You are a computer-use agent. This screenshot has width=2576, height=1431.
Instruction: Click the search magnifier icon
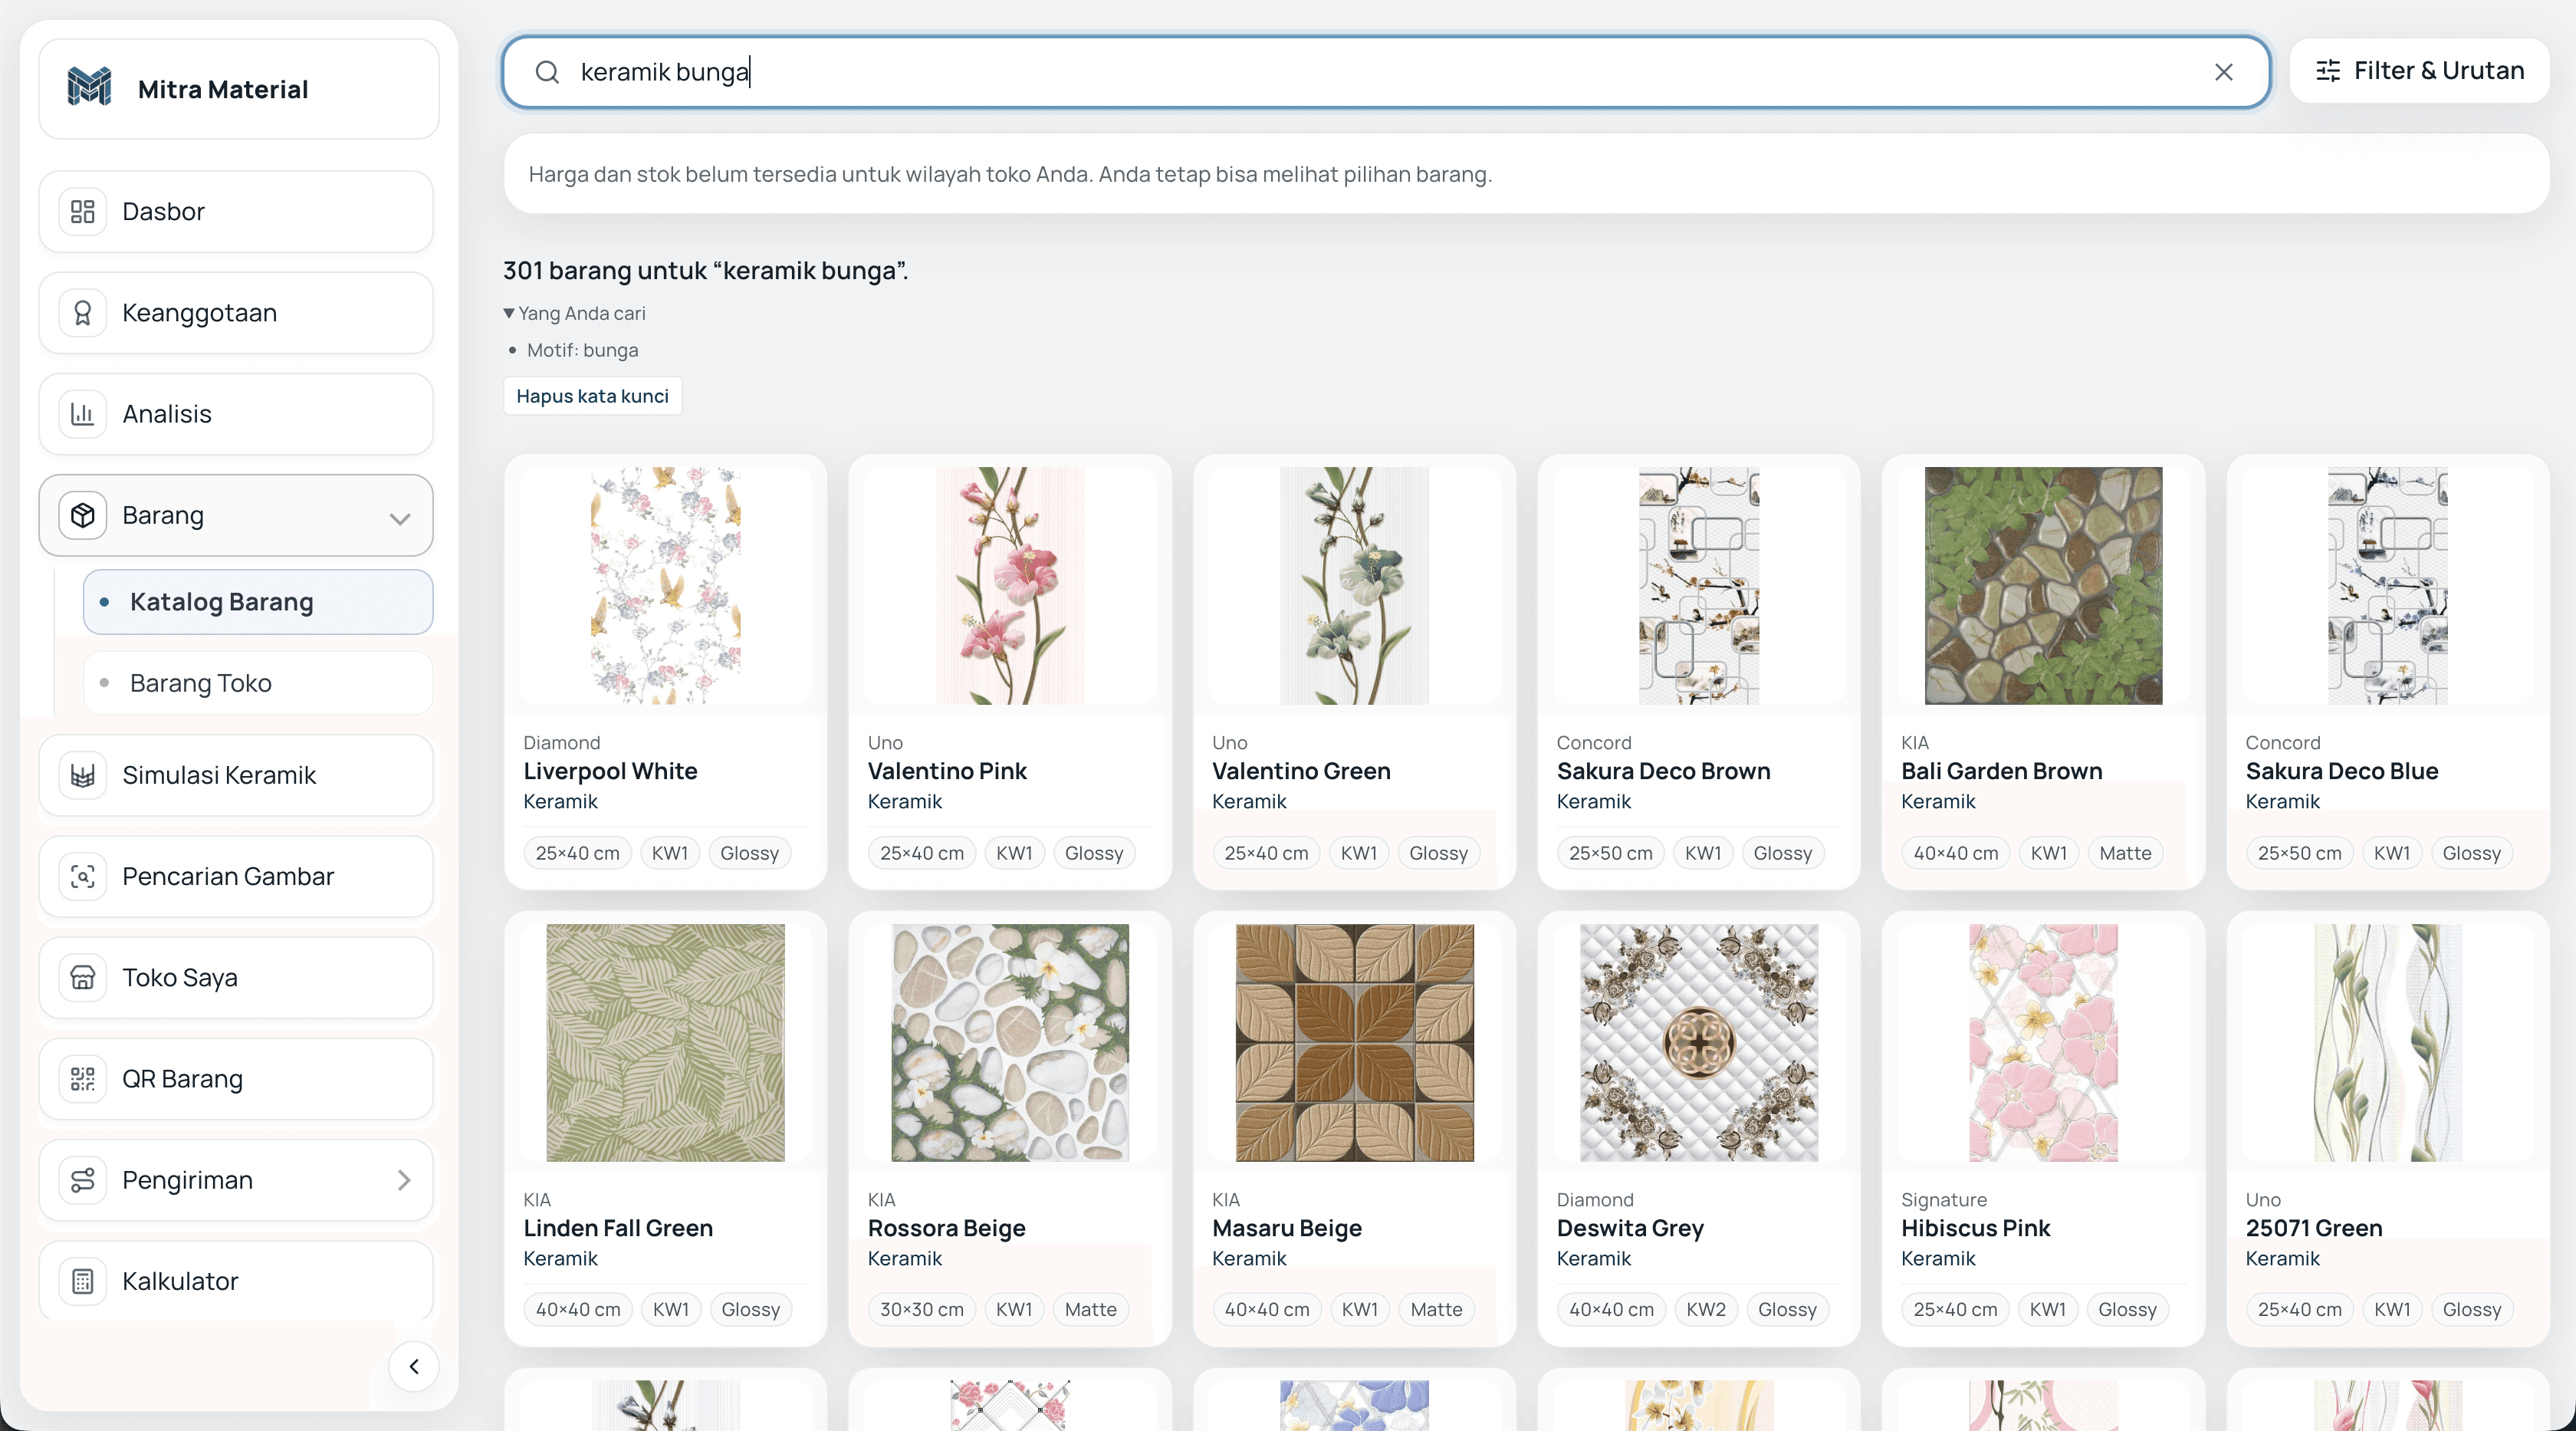coord(547,72)
